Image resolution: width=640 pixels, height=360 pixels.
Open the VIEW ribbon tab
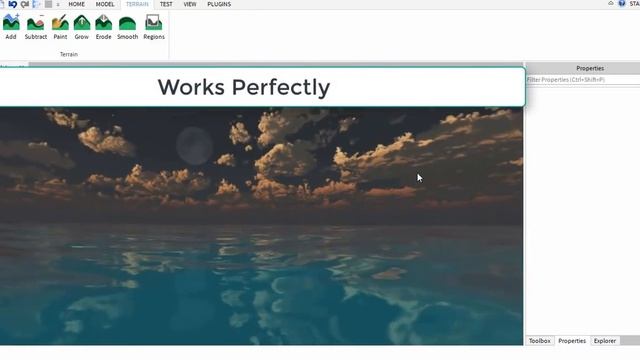click(190, 4)
